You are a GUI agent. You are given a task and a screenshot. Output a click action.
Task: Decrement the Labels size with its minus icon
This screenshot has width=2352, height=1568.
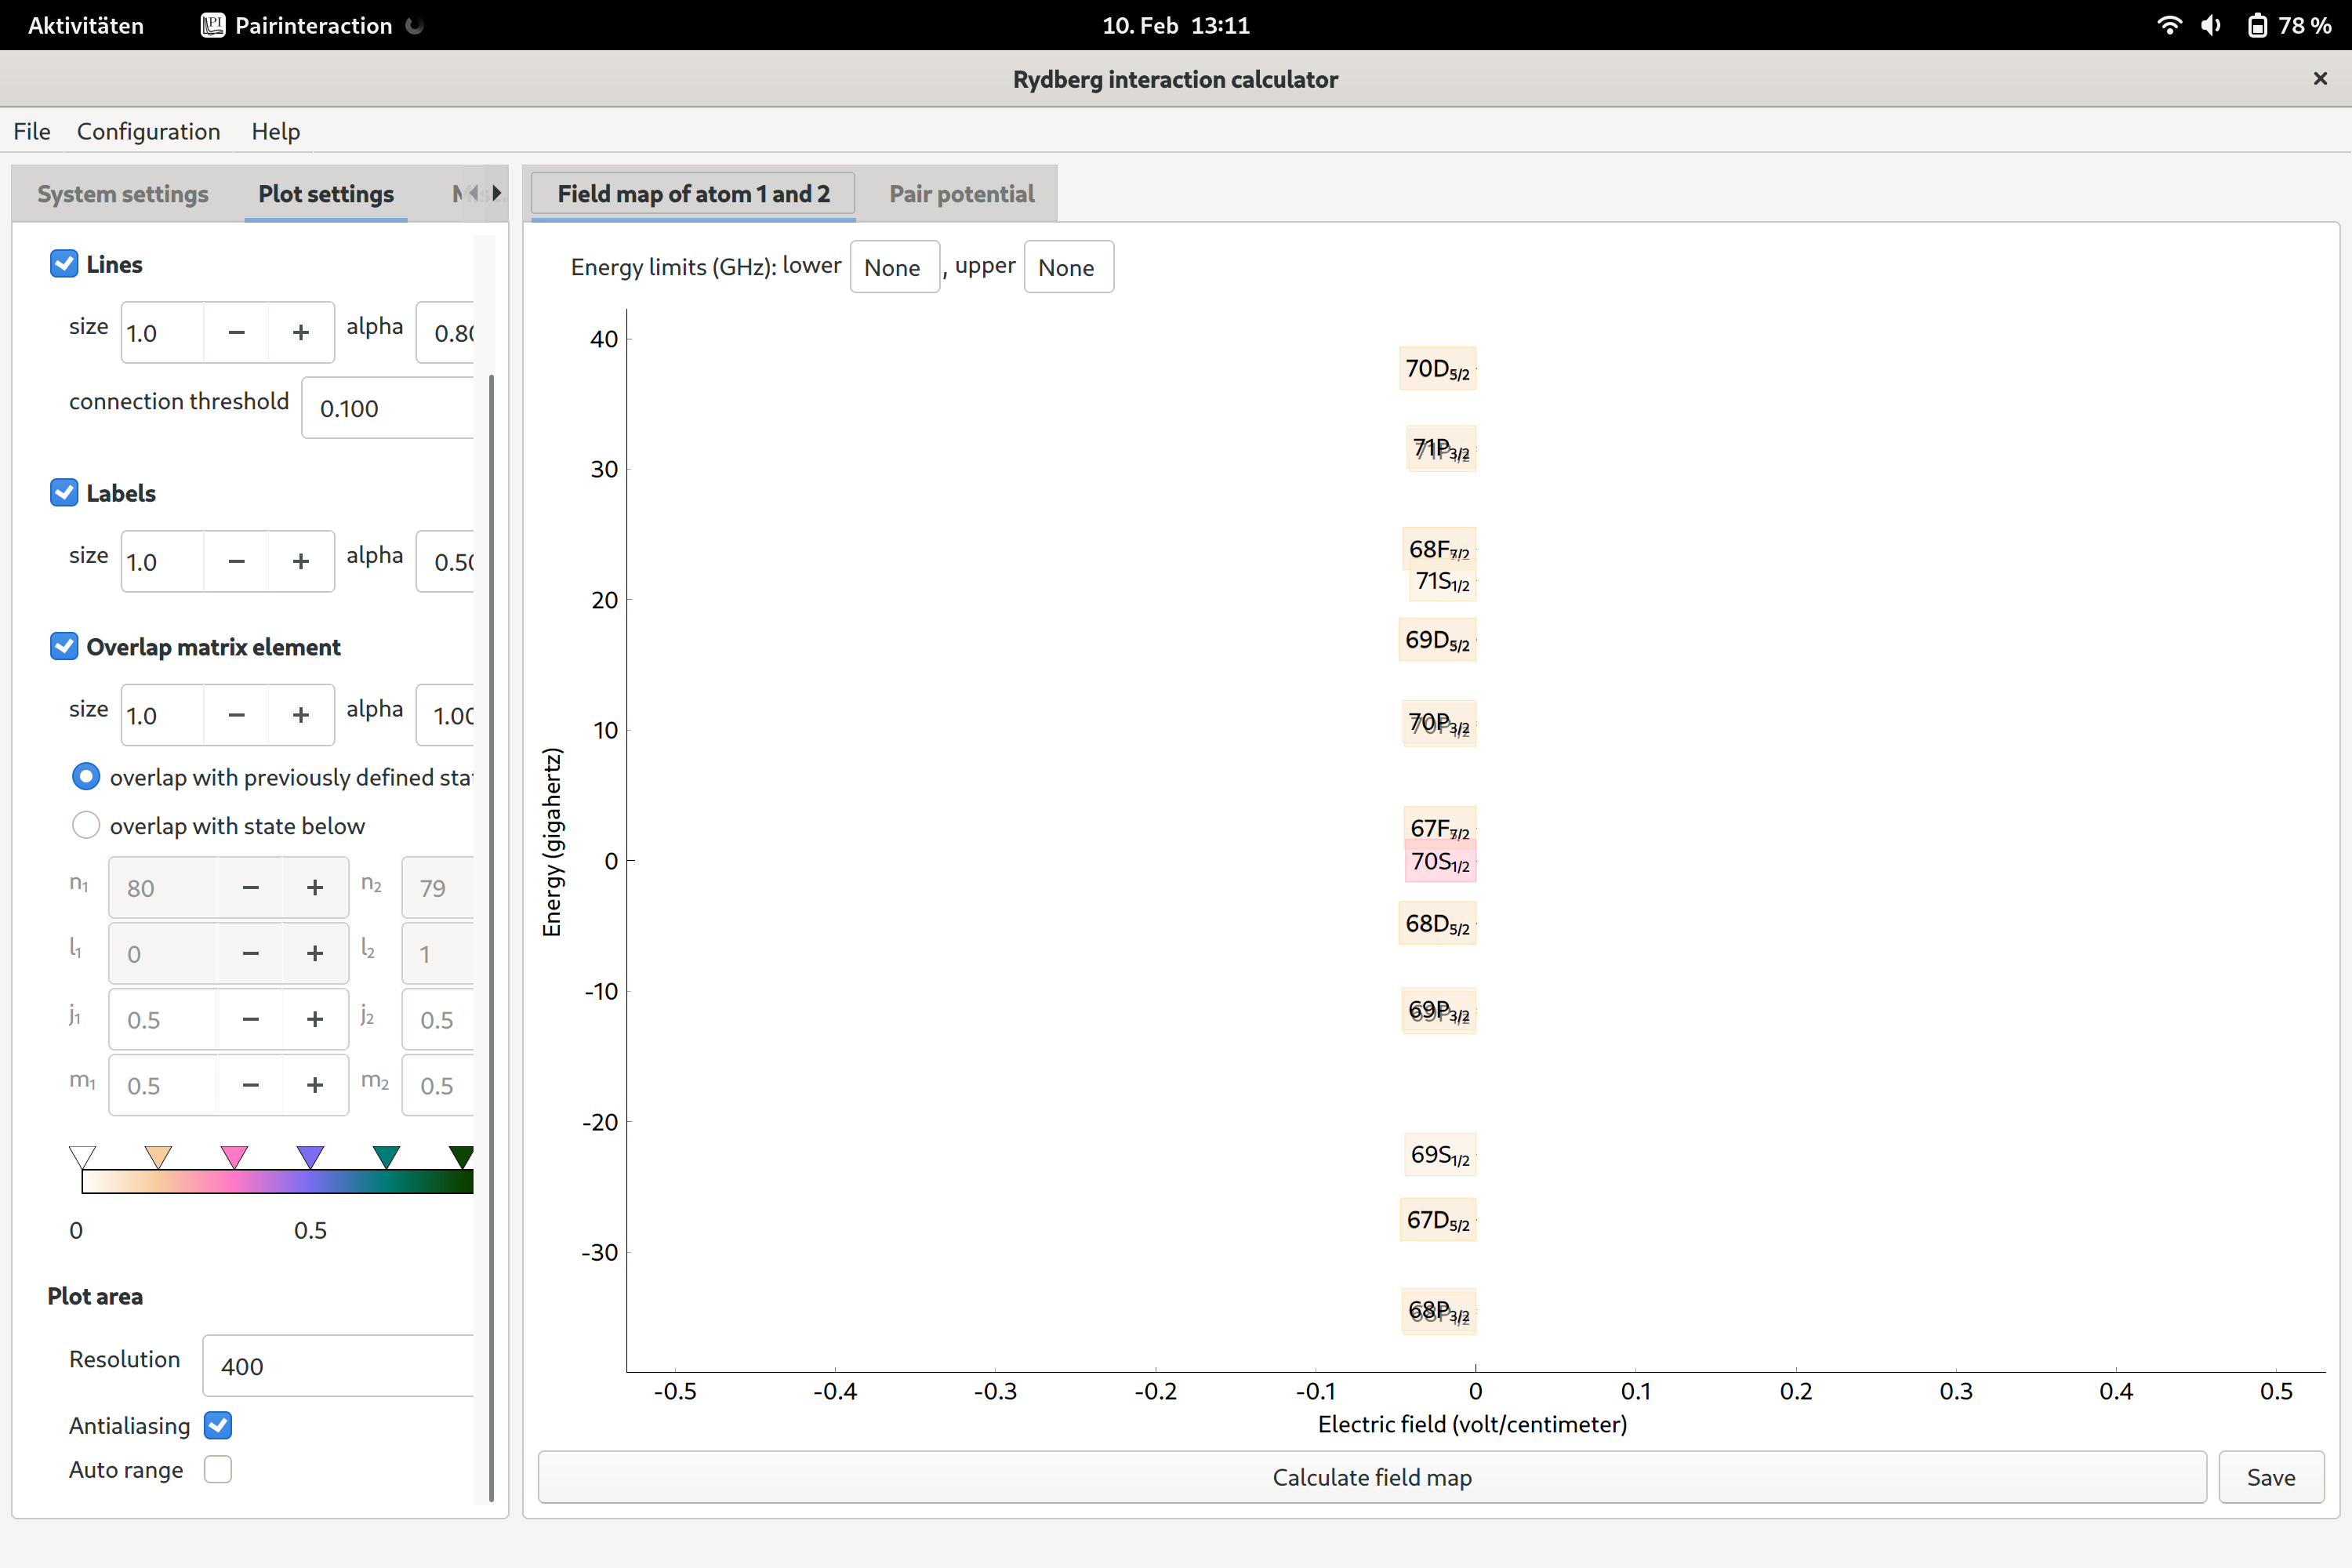click(x=236, y=561)
